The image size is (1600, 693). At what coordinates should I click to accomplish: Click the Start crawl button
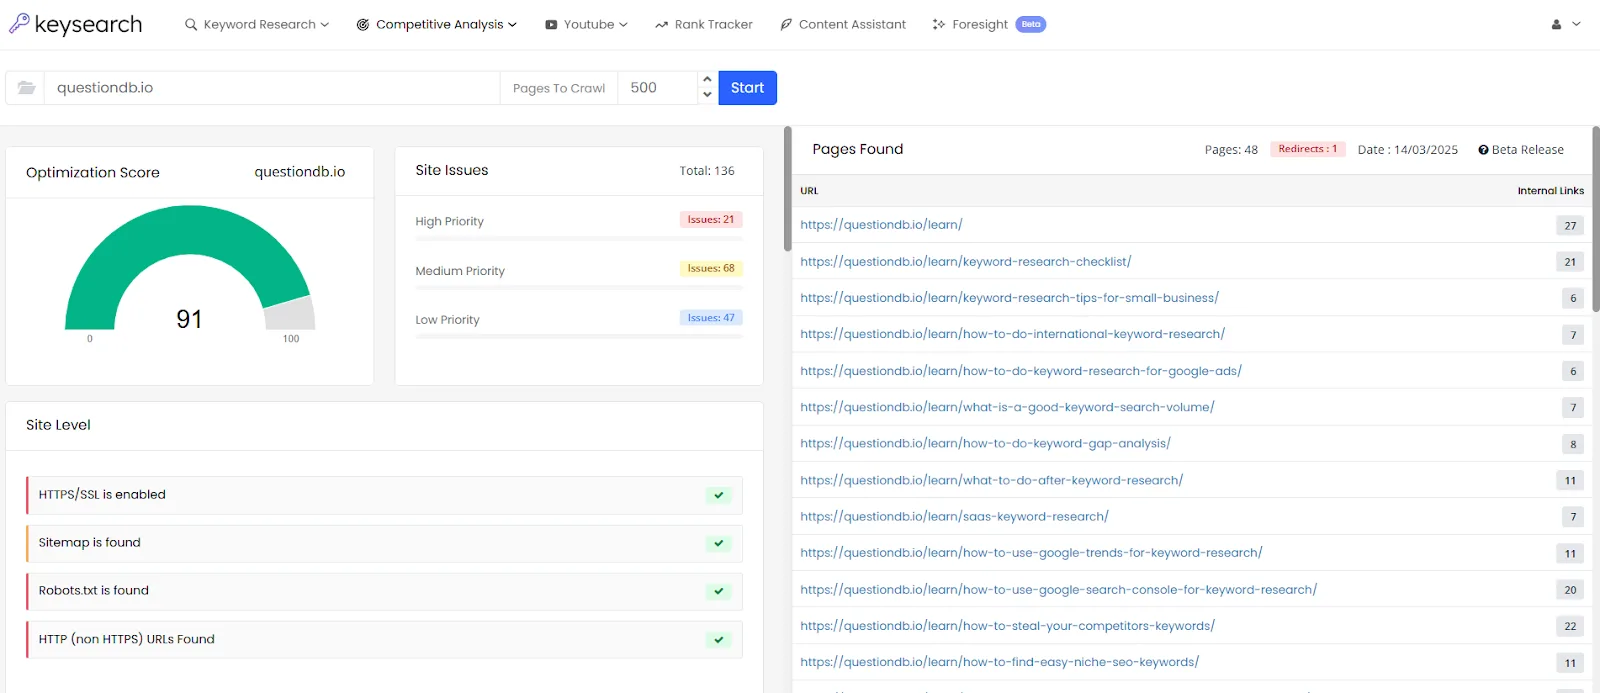coord(747,88)
